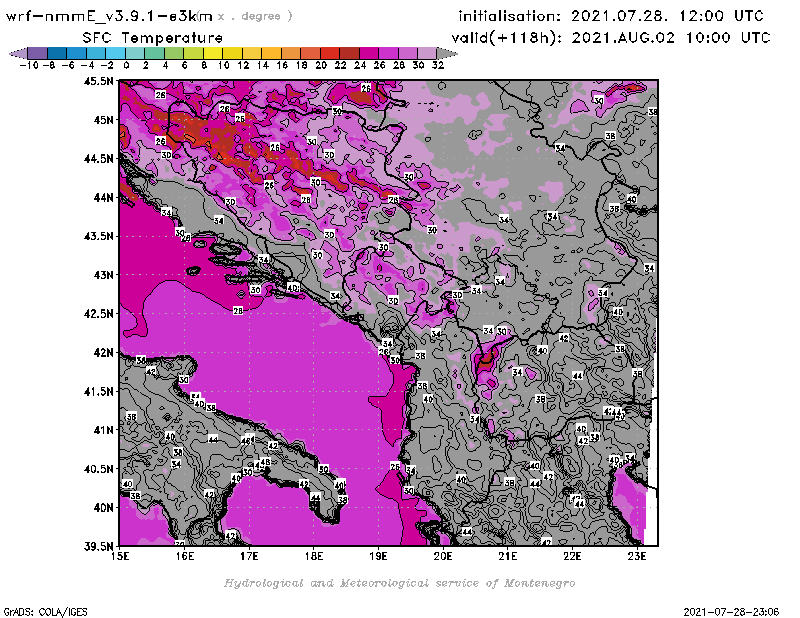This screenshot has height=618, width=800.
Task: Pick the purple swatch between -10 and -8
Action: click(x=38, y=53)
